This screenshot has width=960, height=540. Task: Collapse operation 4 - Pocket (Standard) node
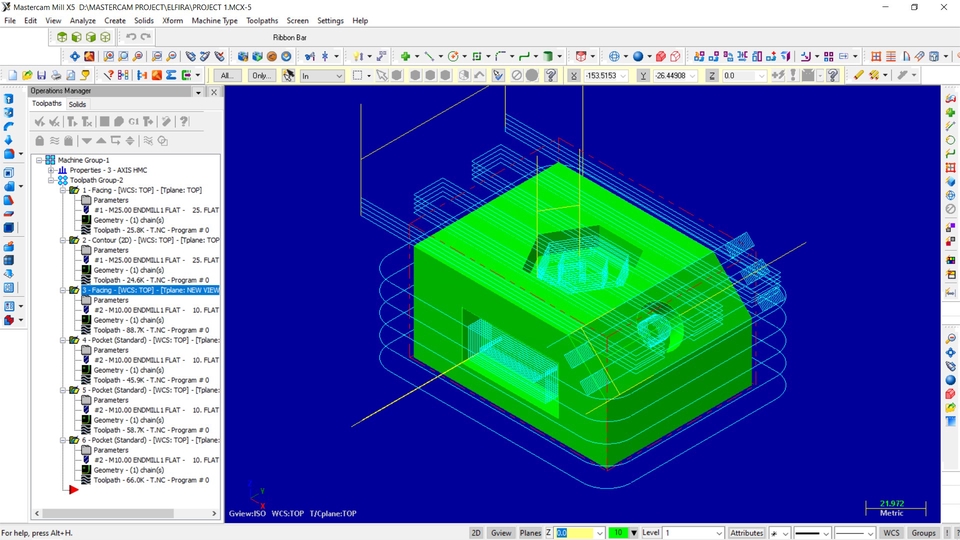click(63, 340)
